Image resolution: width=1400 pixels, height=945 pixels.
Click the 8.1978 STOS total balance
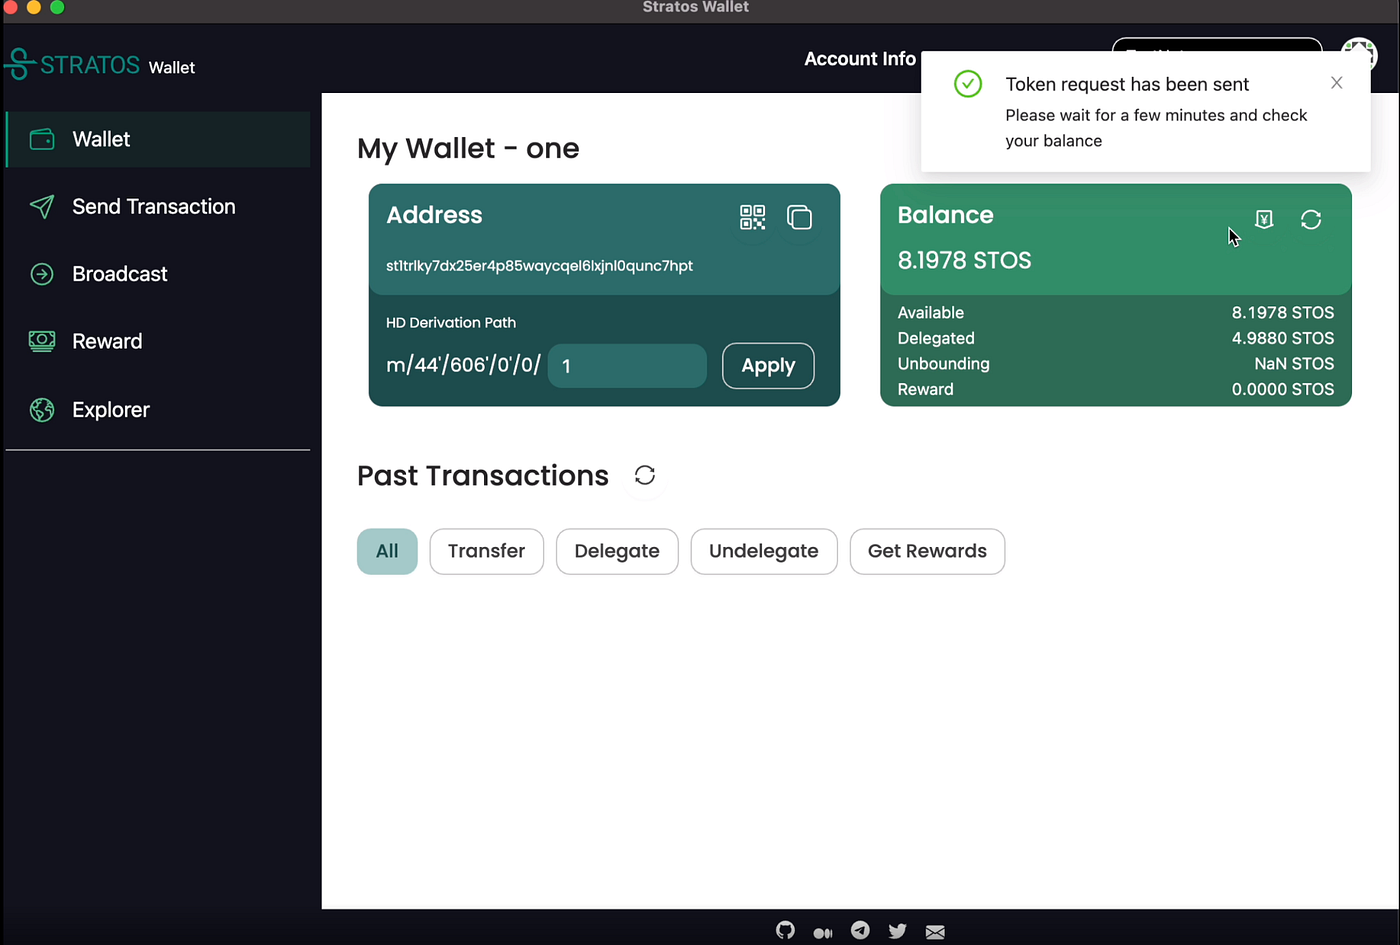click(x=964, y=260)
